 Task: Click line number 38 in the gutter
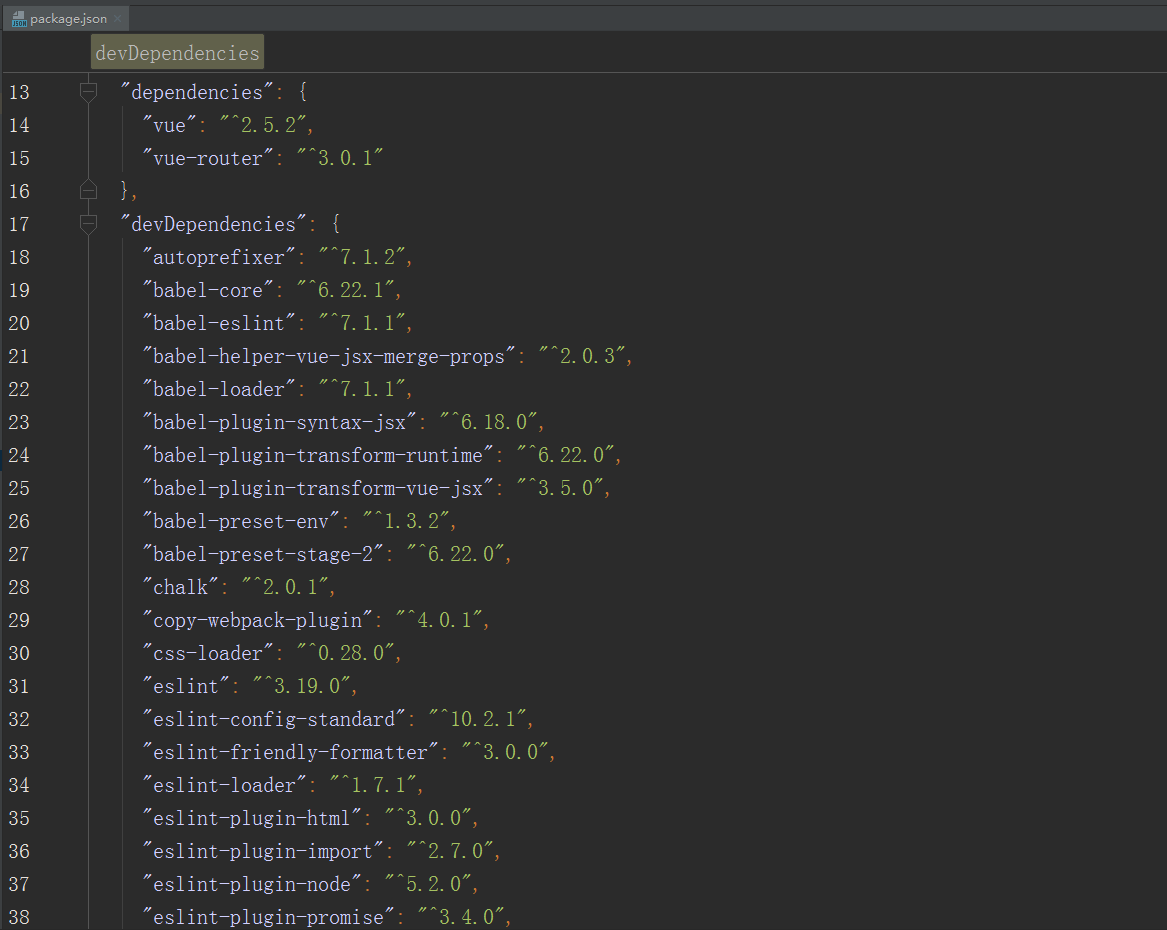tap(19, 917)
